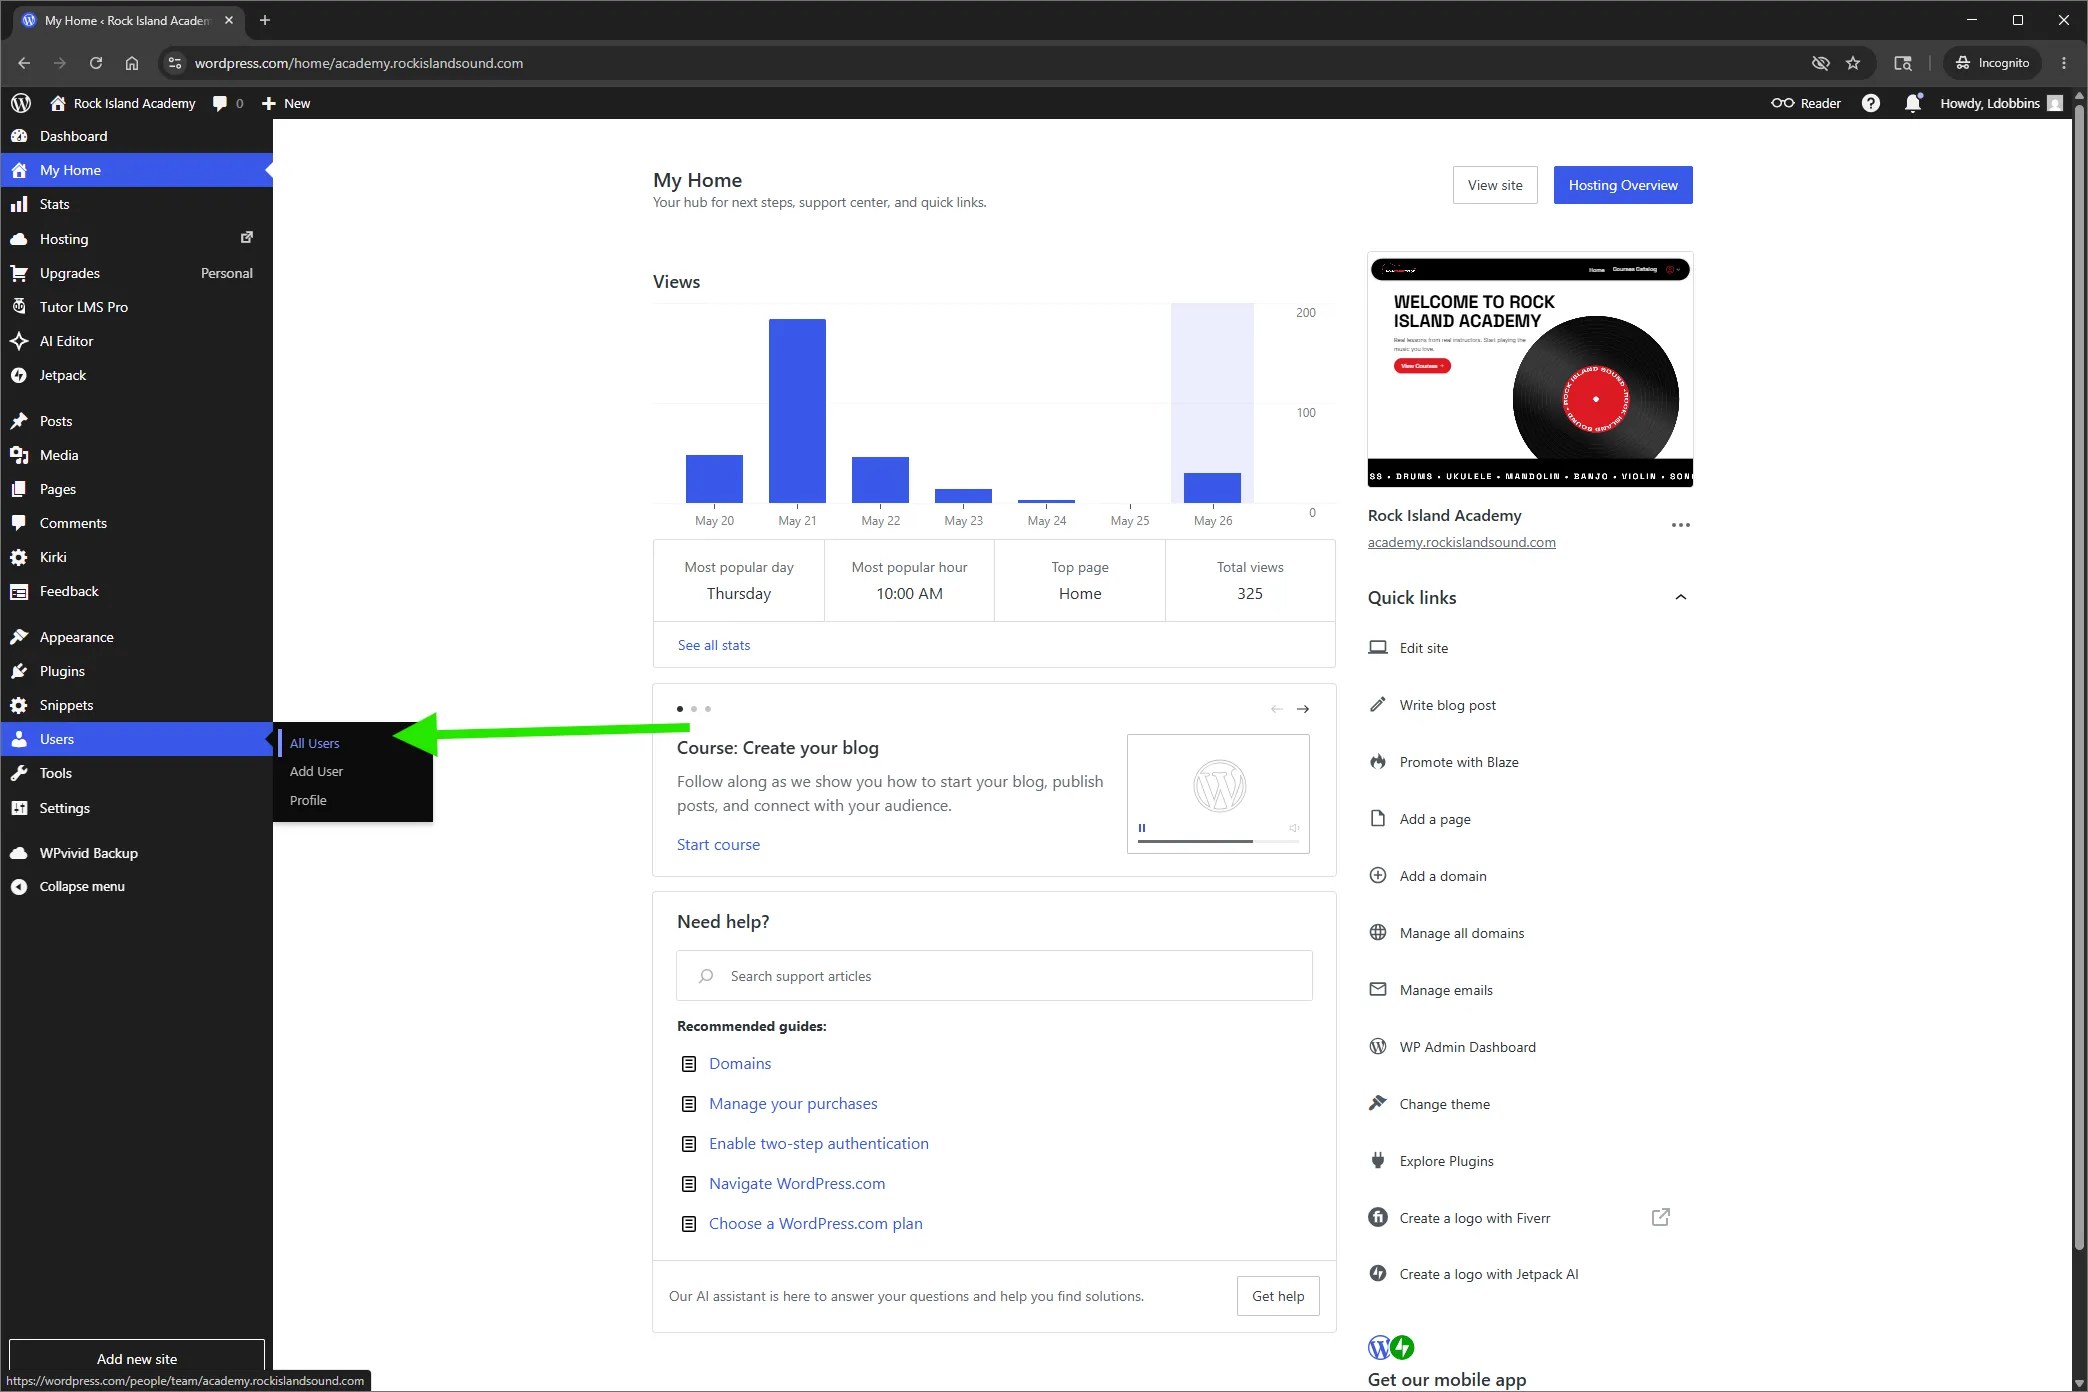Go to the browser home page icon
This screenshot has height=1392, width=2088.
[132, 63]
